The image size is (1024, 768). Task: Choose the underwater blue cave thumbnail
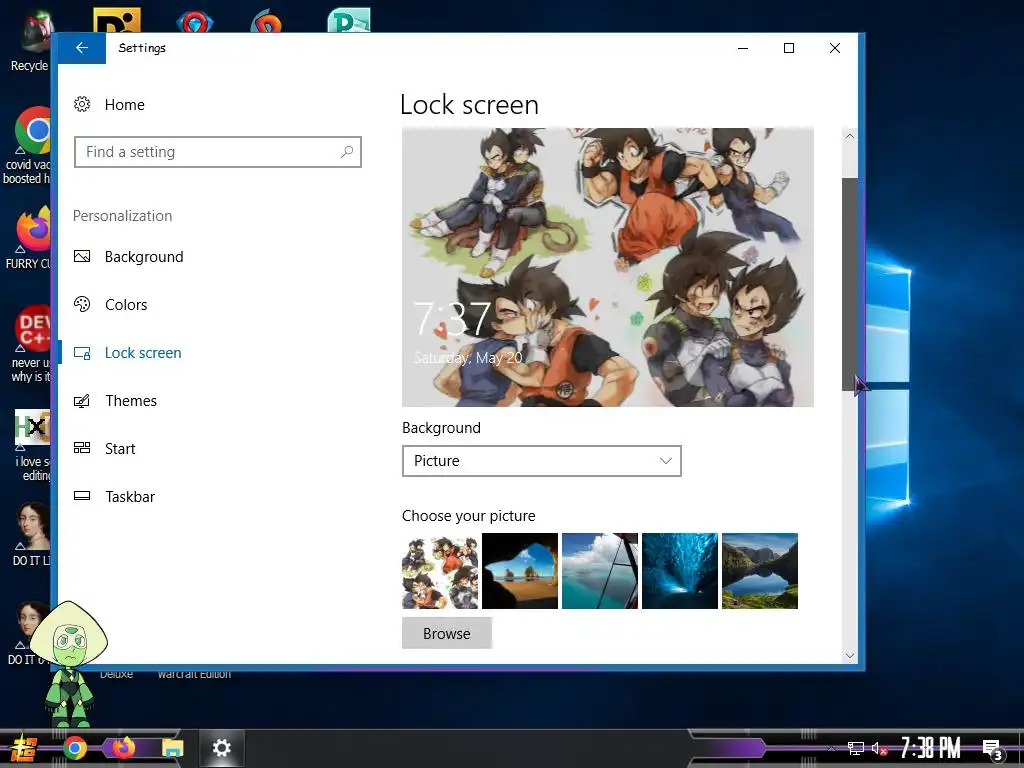(x=680, y=571)
